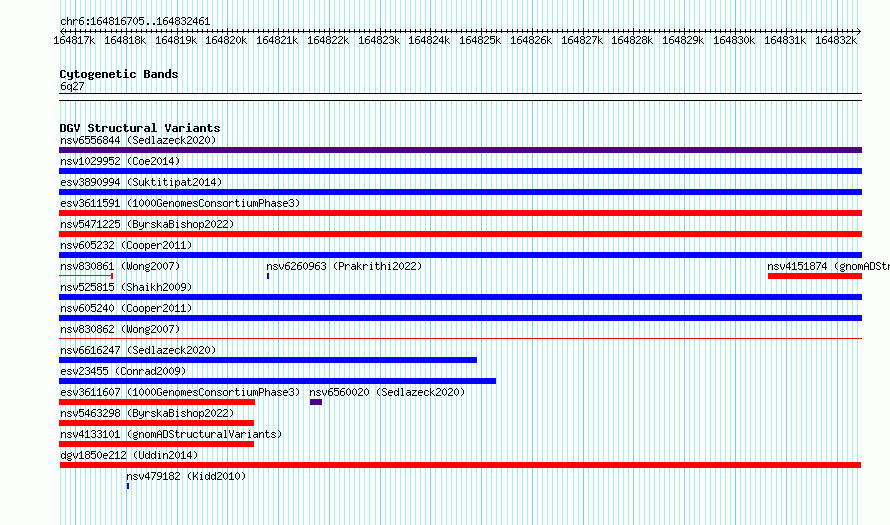Click ruler position 164823k

(x=379, y=40)
